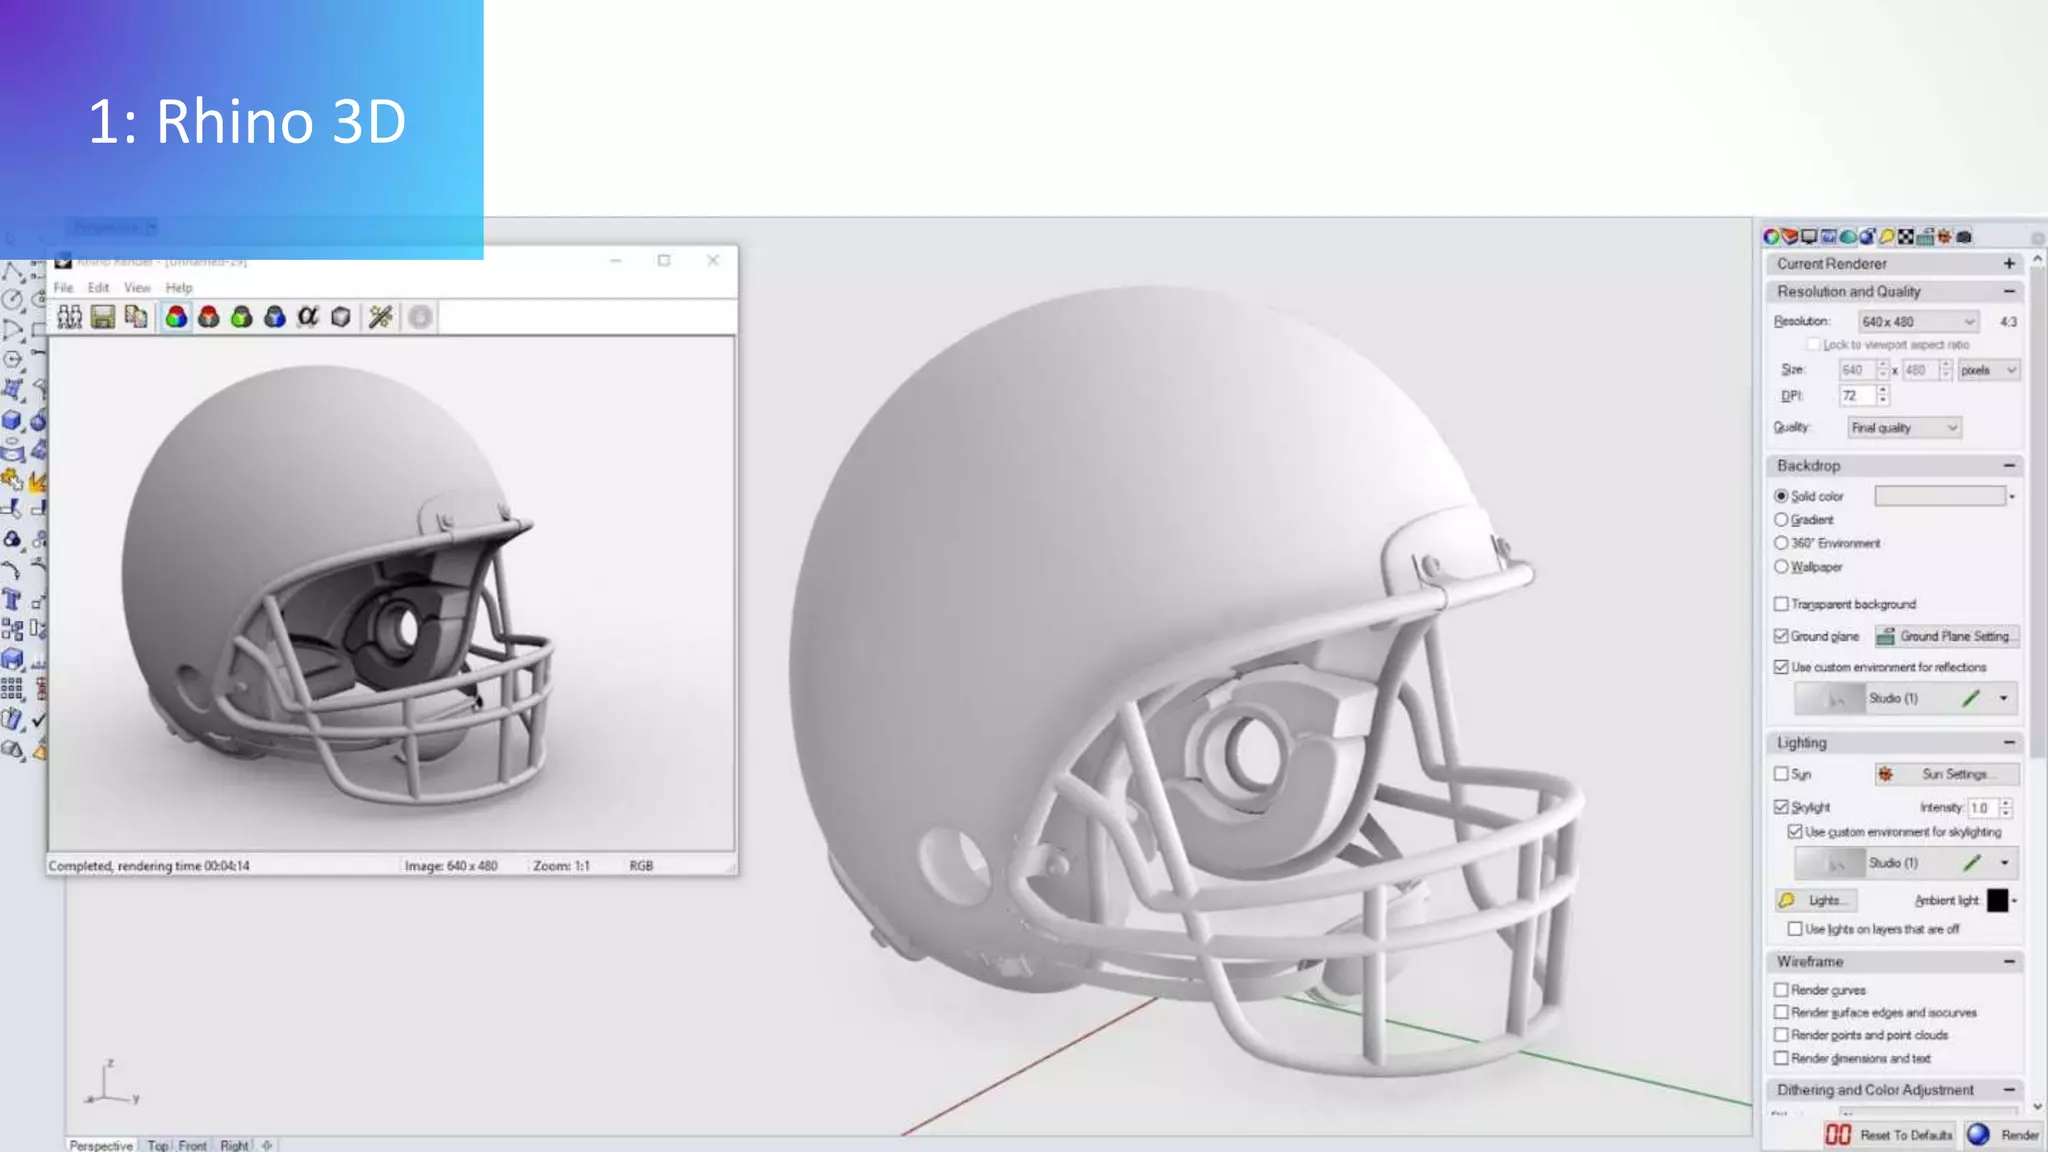Image resolution: width=2048 pixels, height=1152 pixels.
Task: Open the Sun panel tab icon
Action: 1945,237
